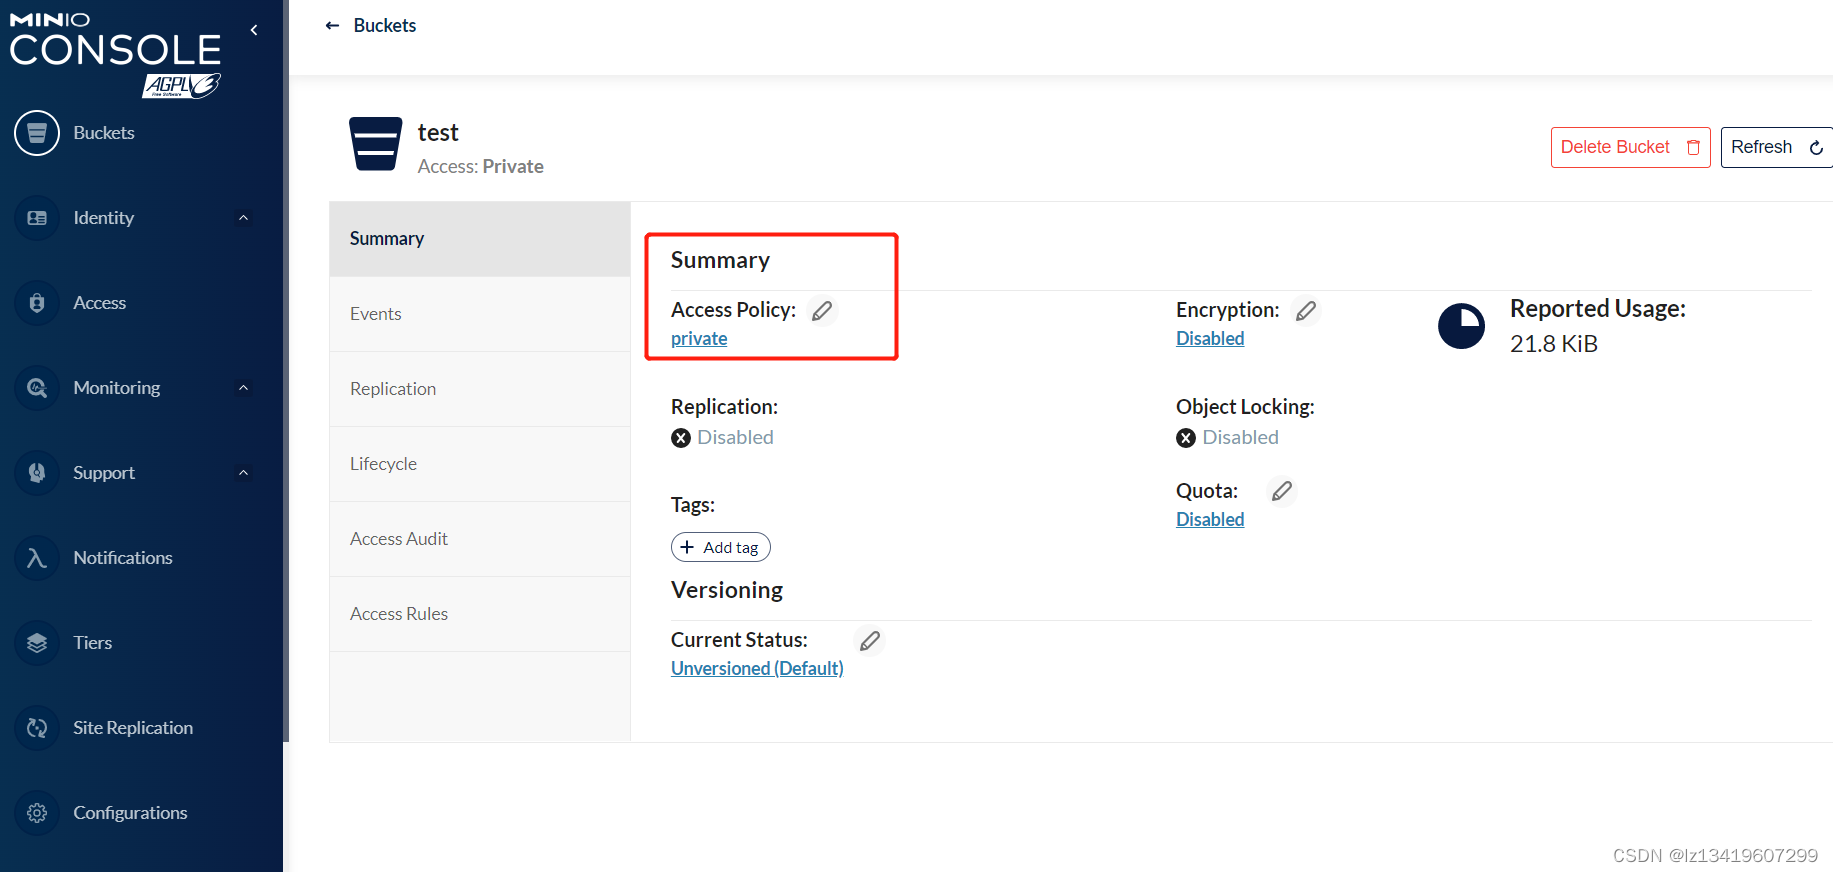Click the Notifications lambda icon
This screenshot has width=1833, height=872.
click(37, 558)
